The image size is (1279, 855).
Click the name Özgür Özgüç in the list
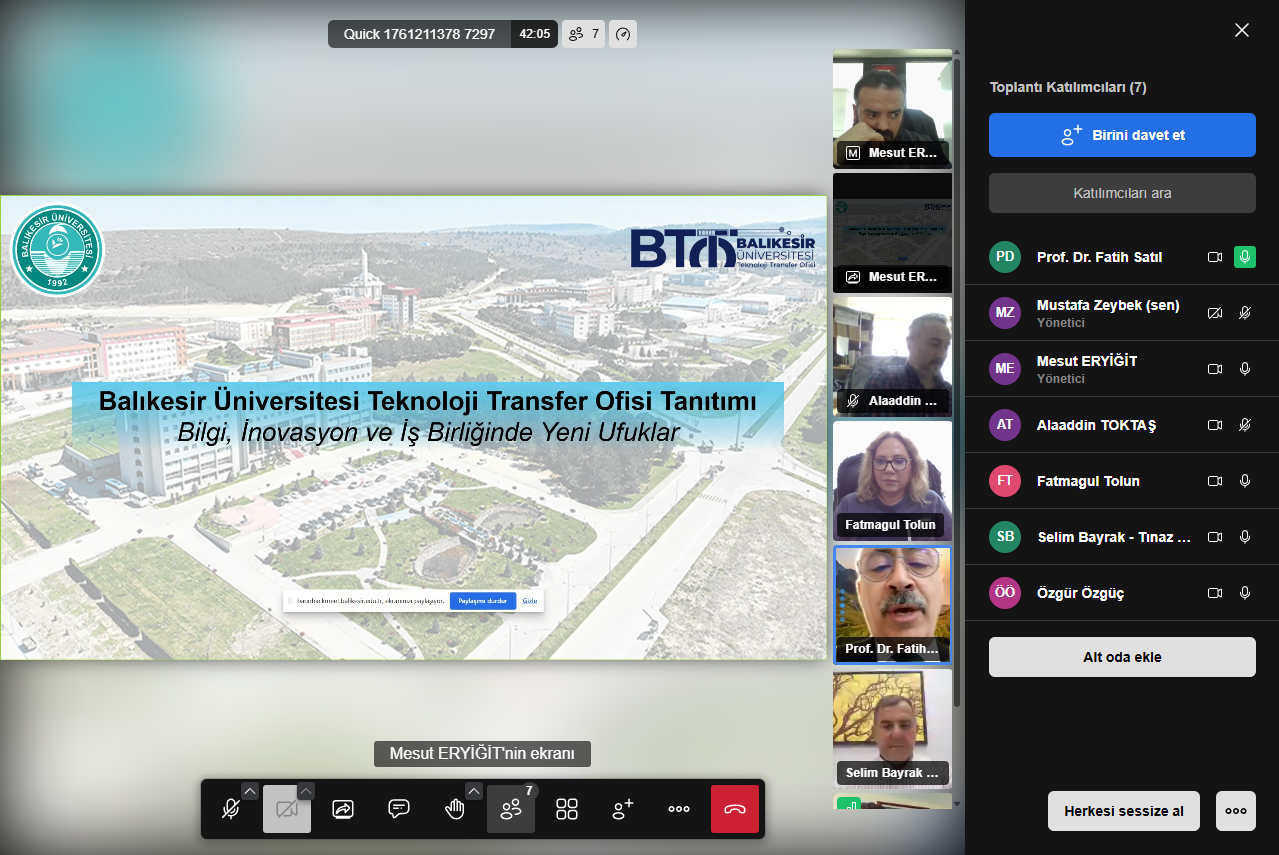pyautogui.click(x=1081, y=593)
